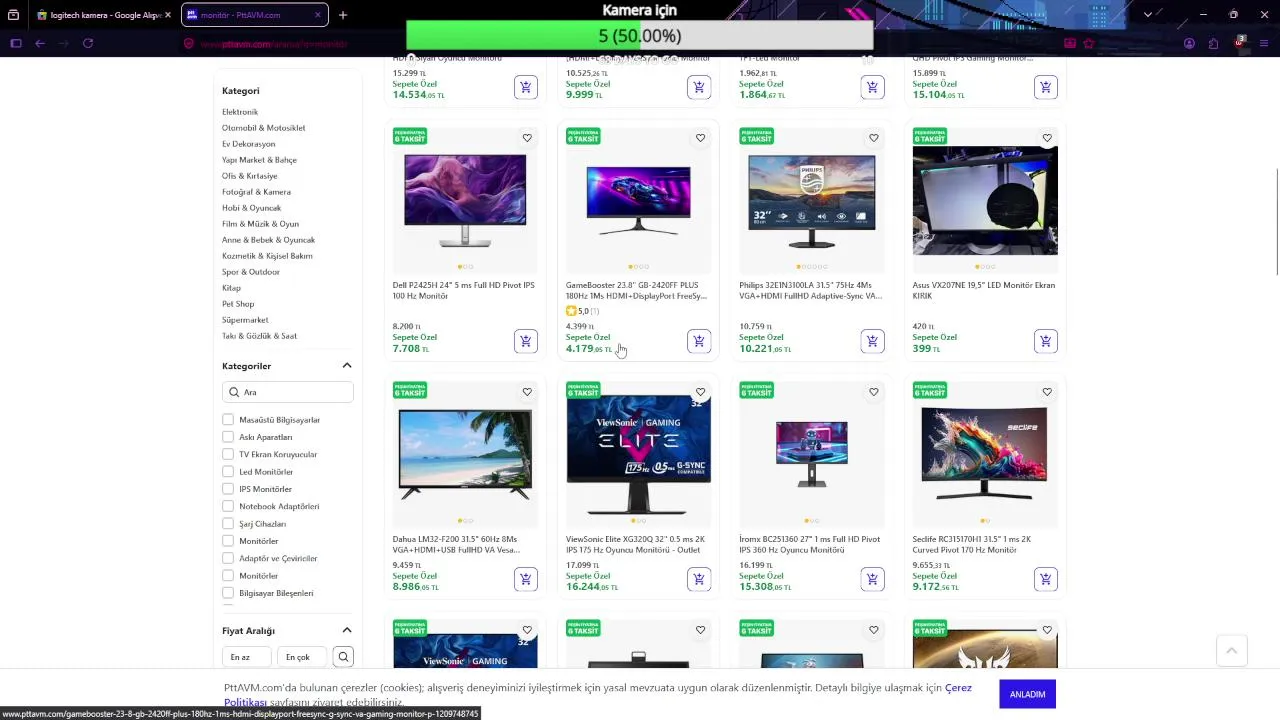The height and width of the screenshot is (720, 1280).
Task: Open the Otomobil & Motosiklet category
Action: [264, 128]
